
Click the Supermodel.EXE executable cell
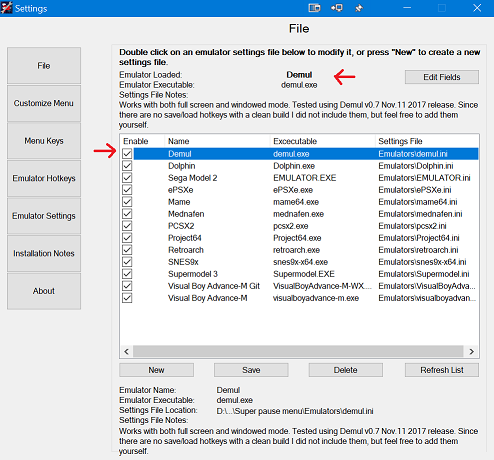tap(304, 274)
